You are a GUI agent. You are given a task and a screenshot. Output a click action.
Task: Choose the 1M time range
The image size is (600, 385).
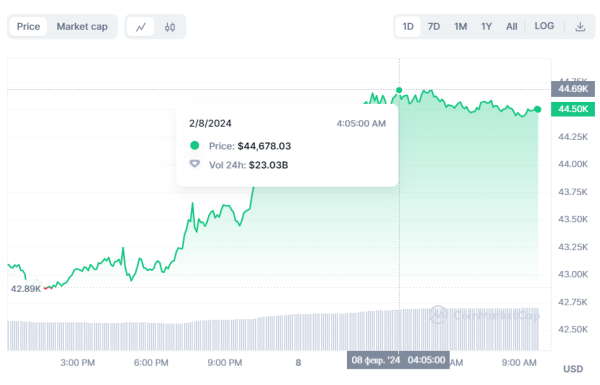coord(460,26)
